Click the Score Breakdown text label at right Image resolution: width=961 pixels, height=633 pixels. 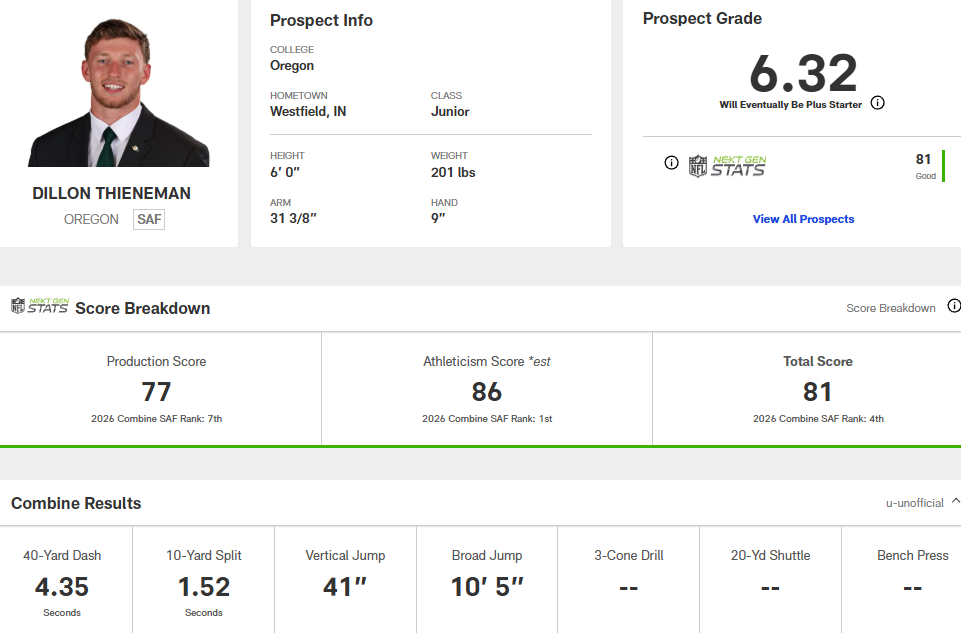click(x=891, y=308)
